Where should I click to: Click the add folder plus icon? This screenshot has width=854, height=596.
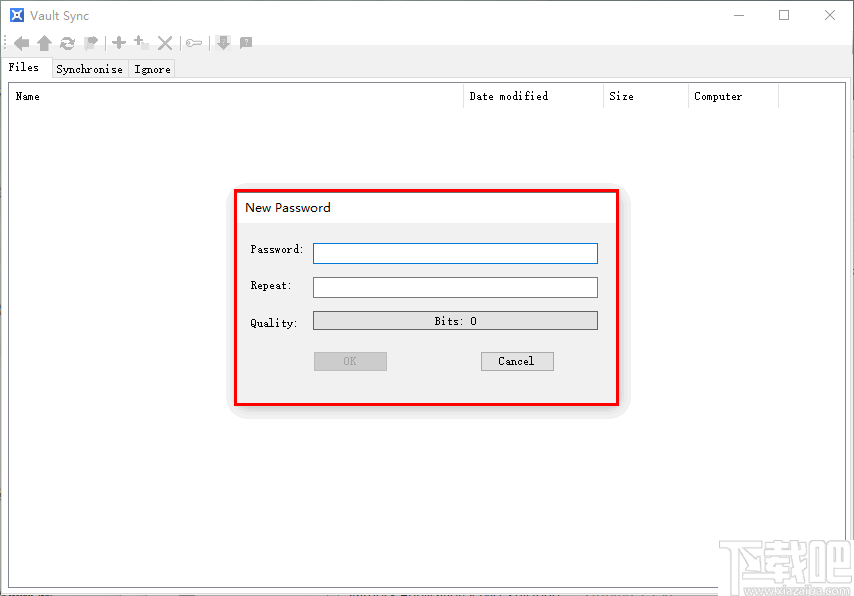click(x=141, y=42)
